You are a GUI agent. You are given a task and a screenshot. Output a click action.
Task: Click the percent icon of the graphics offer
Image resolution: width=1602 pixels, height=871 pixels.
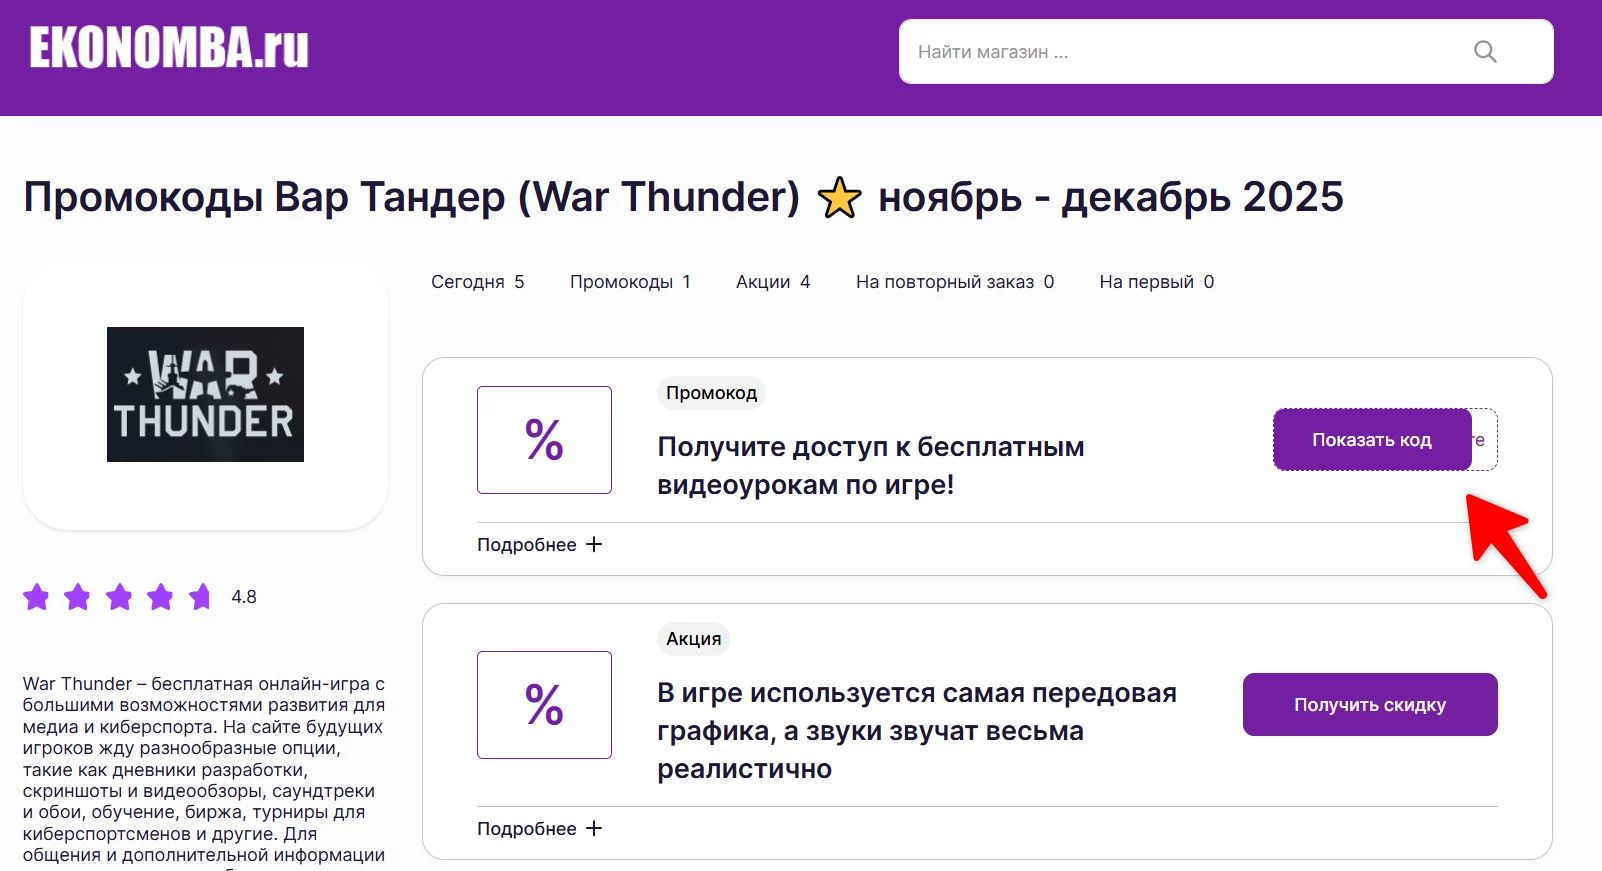[x=544, y=705]
